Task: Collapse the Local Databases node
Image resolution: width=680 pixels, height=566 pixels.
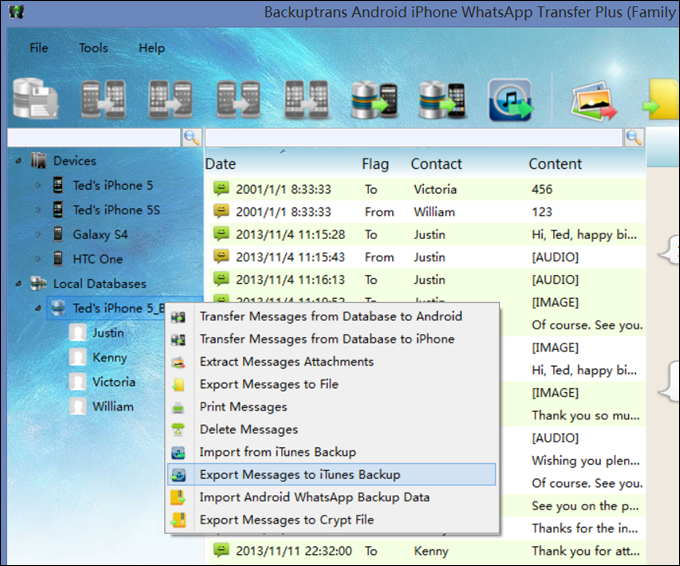Action: tap(18, 284)
